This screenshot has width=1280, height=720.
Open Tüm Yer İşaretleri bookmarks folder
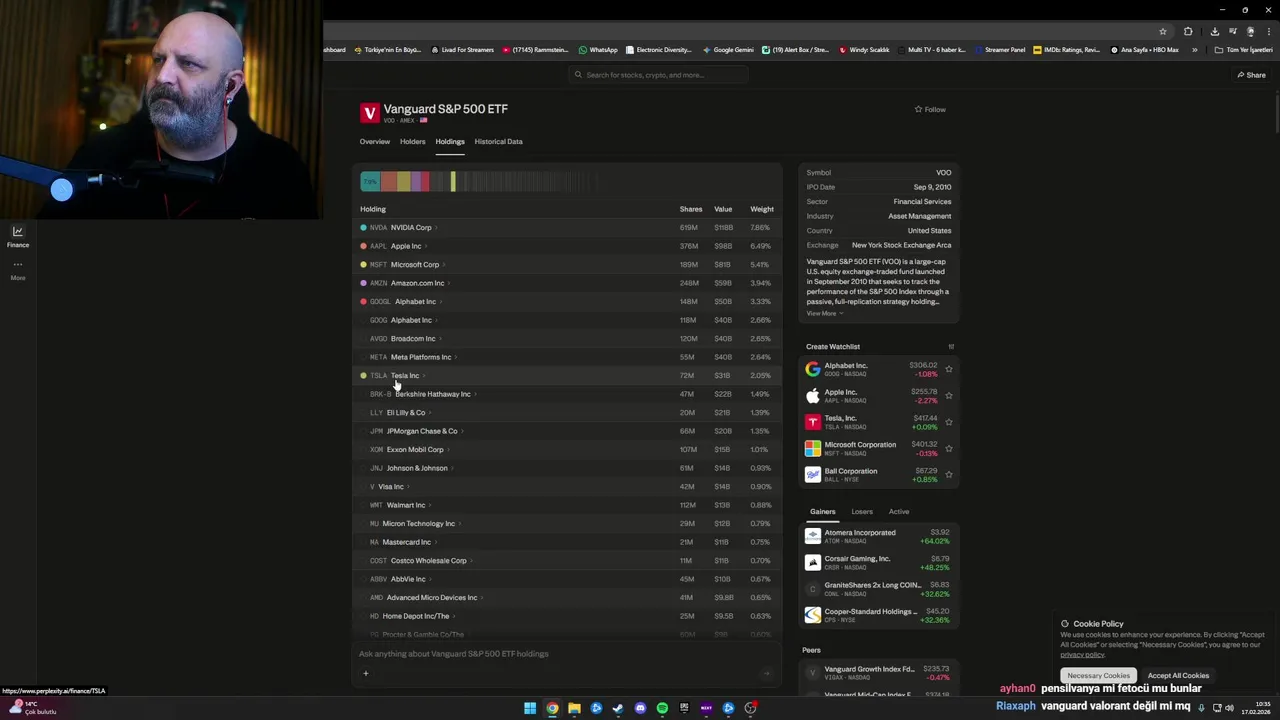(1244, 50)
